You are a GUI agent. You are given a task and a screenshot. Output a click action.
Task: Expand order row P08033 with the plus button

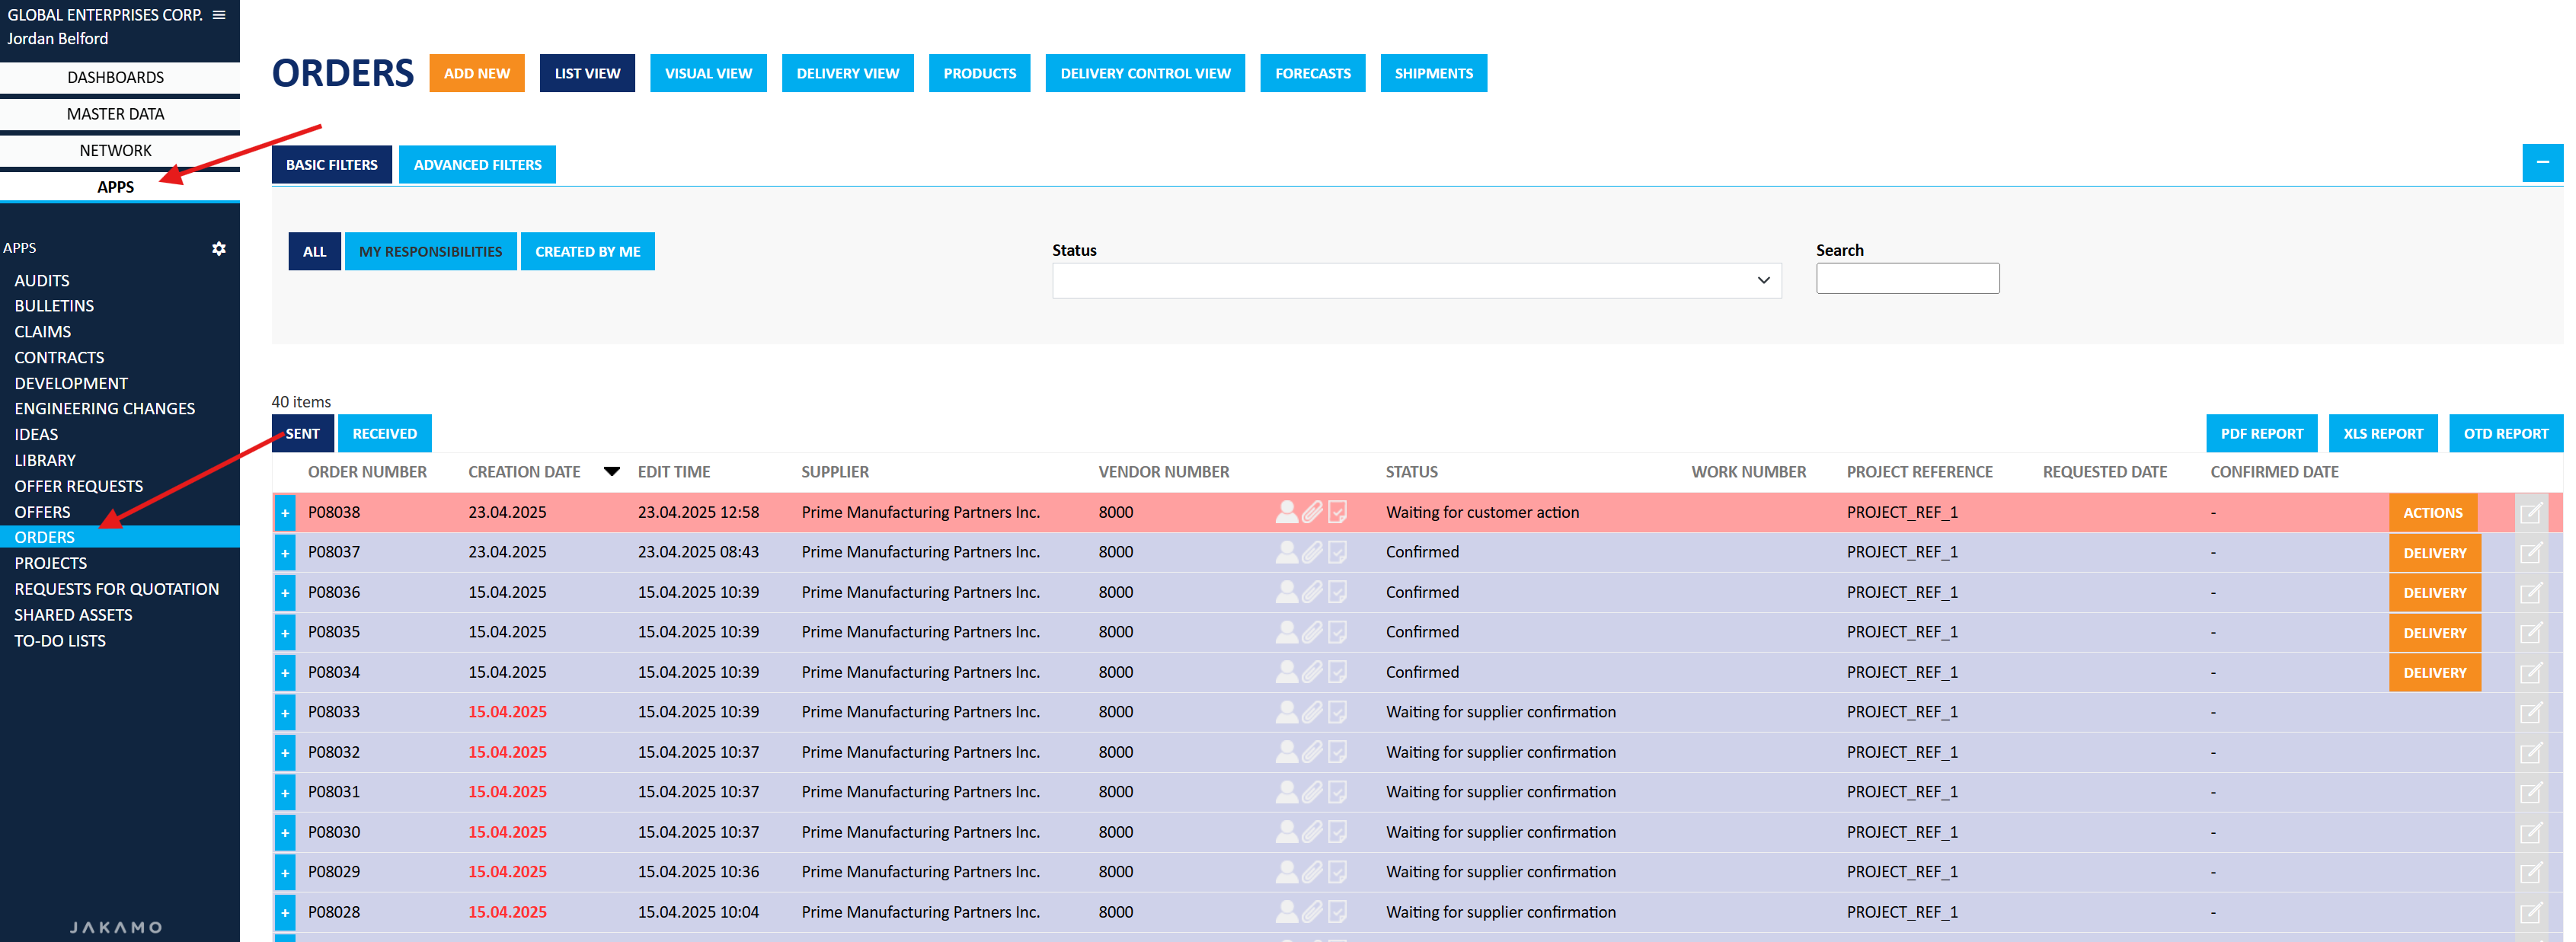click(285, 713)
